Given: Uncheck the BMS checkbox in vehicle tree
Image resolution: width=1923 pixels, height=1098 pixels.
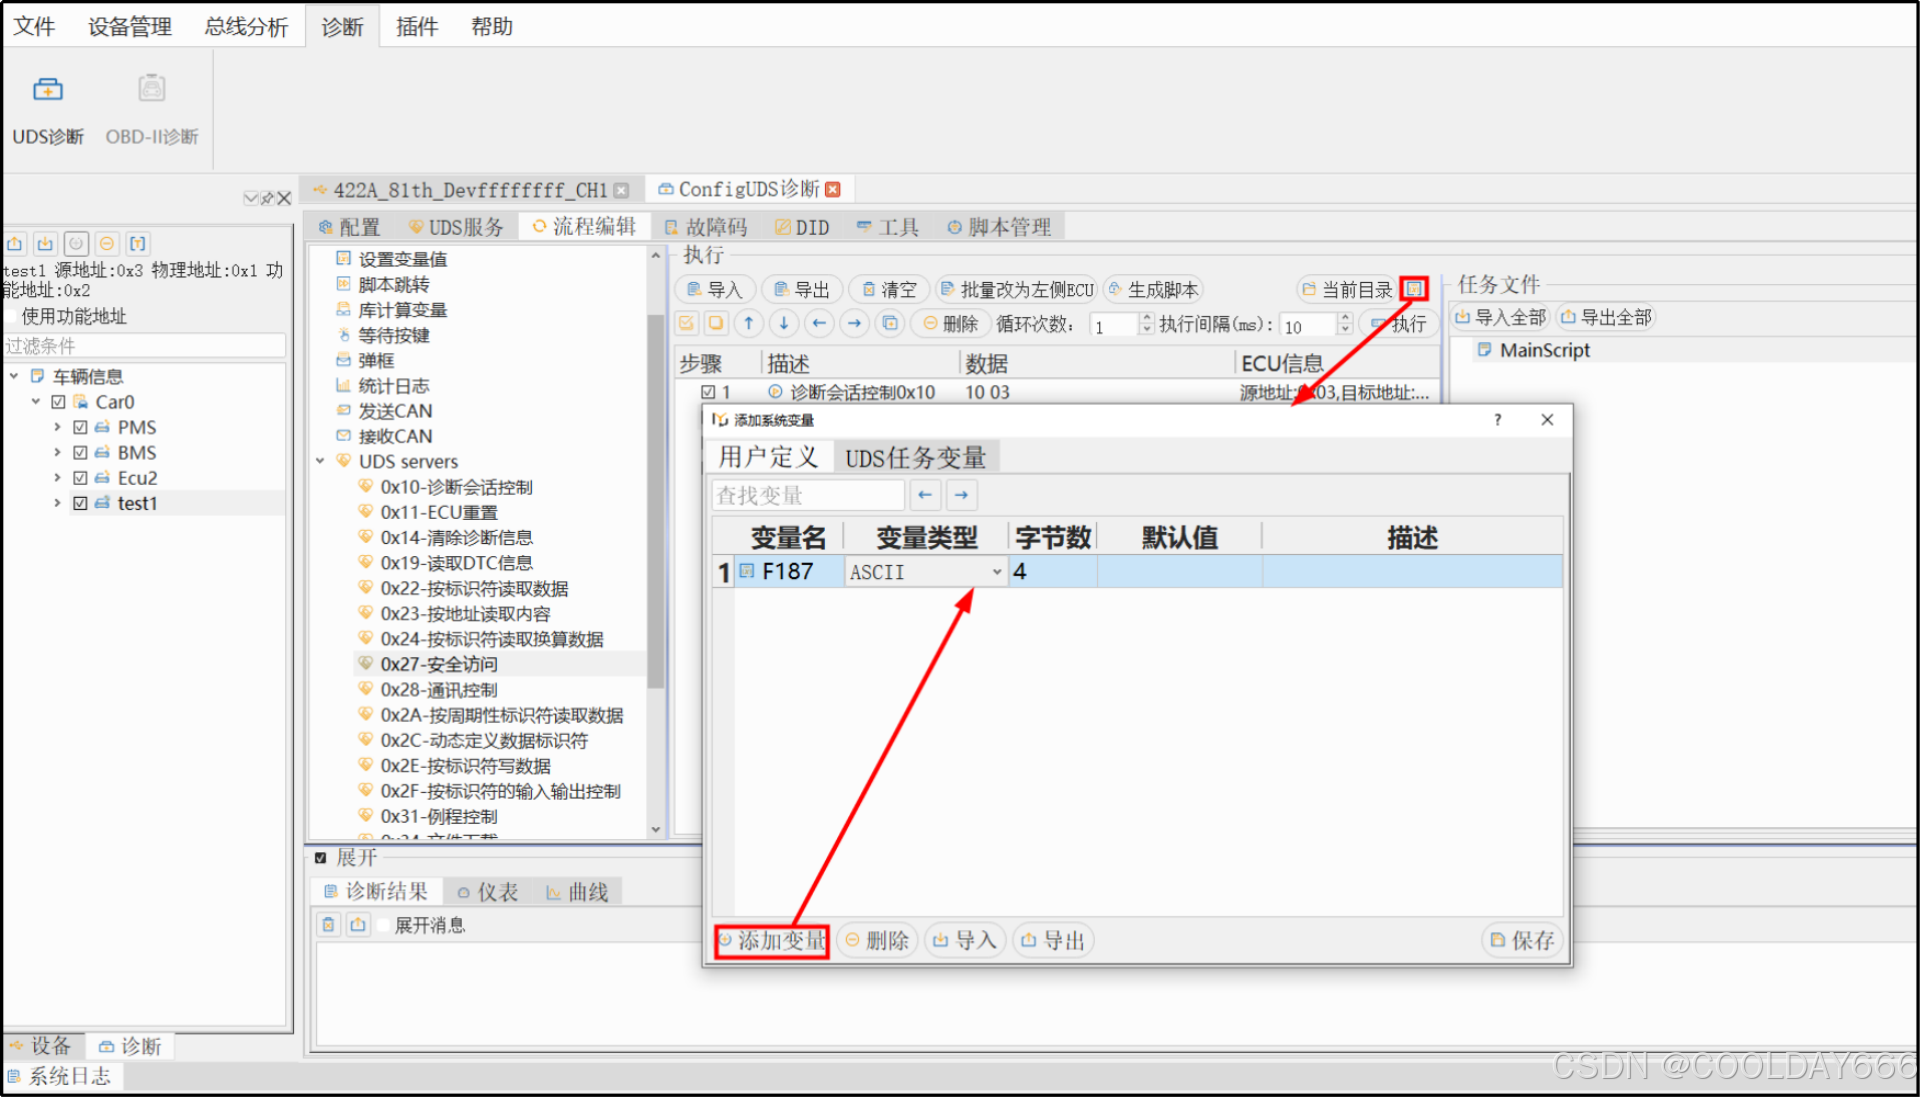Looking at the screenshot, I should (81, 453).
